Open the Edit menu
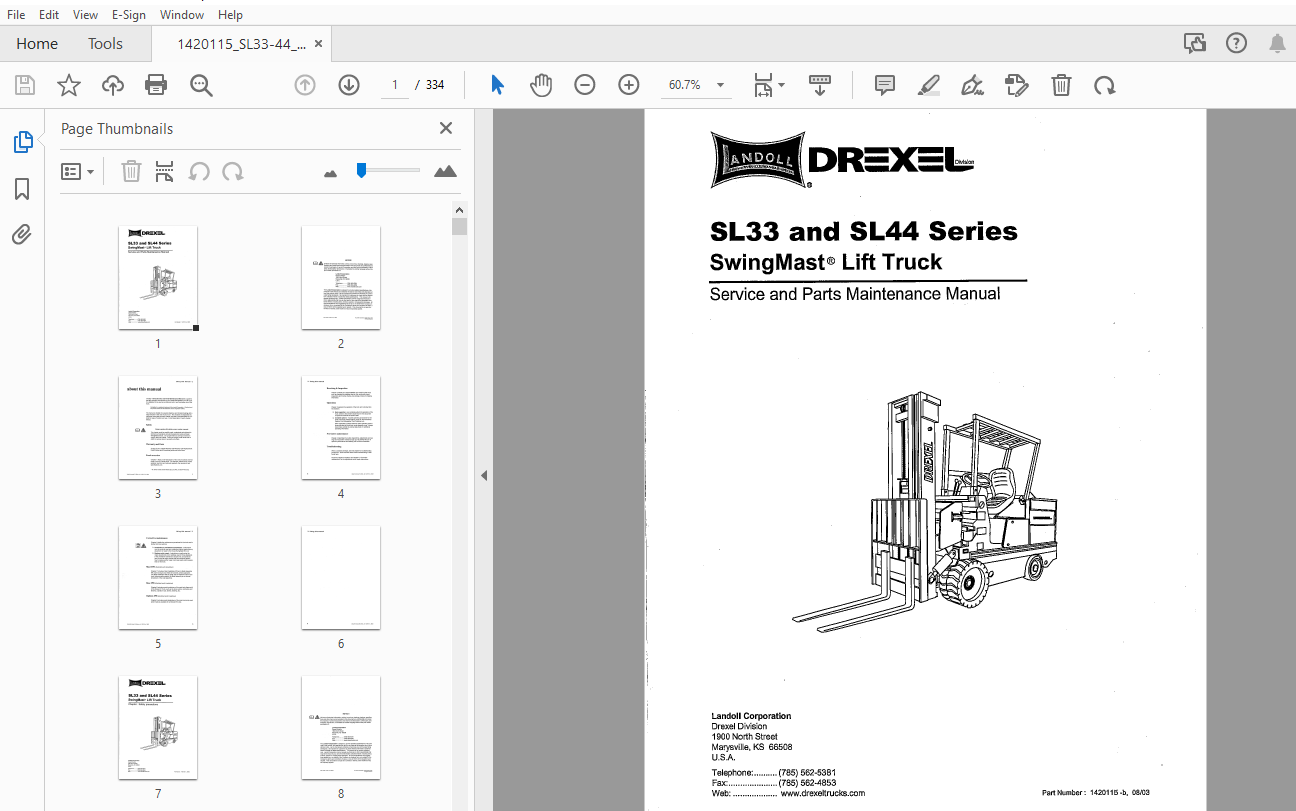1296x811 pixels. (x=48, y=15)
